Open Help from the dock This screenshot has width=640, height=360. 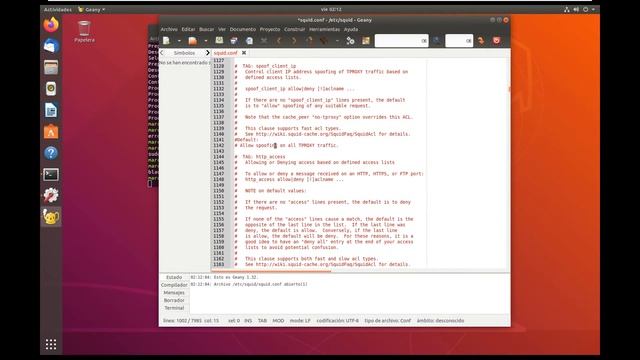click(51, 153)
